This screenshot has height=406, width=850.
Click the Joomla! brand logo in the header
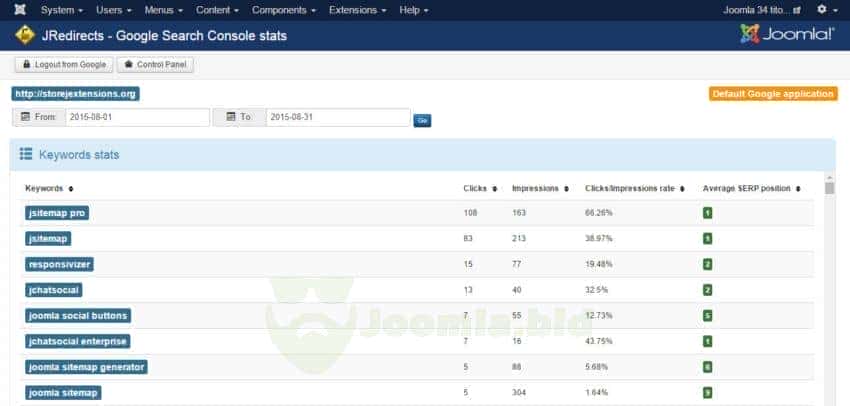[x=788, y=34]
